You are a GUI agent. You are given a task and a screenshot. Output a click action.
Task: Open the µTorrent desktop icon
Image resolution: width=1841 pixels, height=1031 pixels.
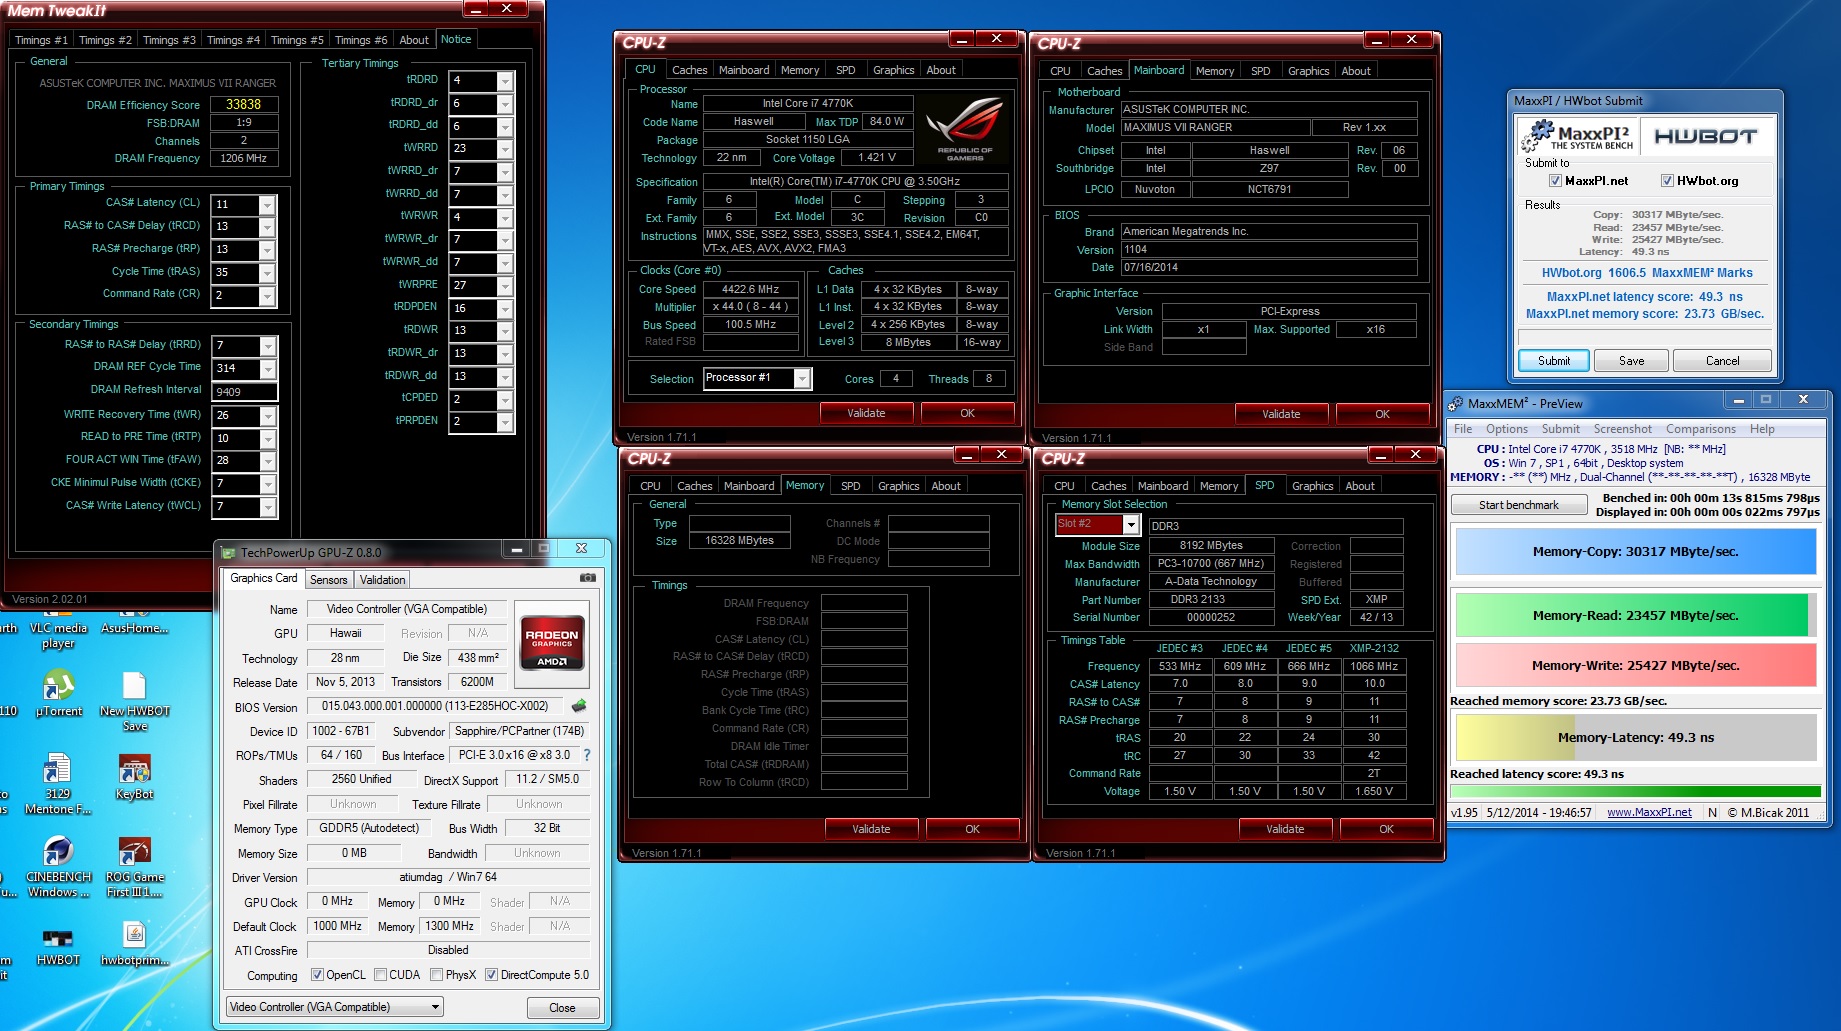point(58,695)
